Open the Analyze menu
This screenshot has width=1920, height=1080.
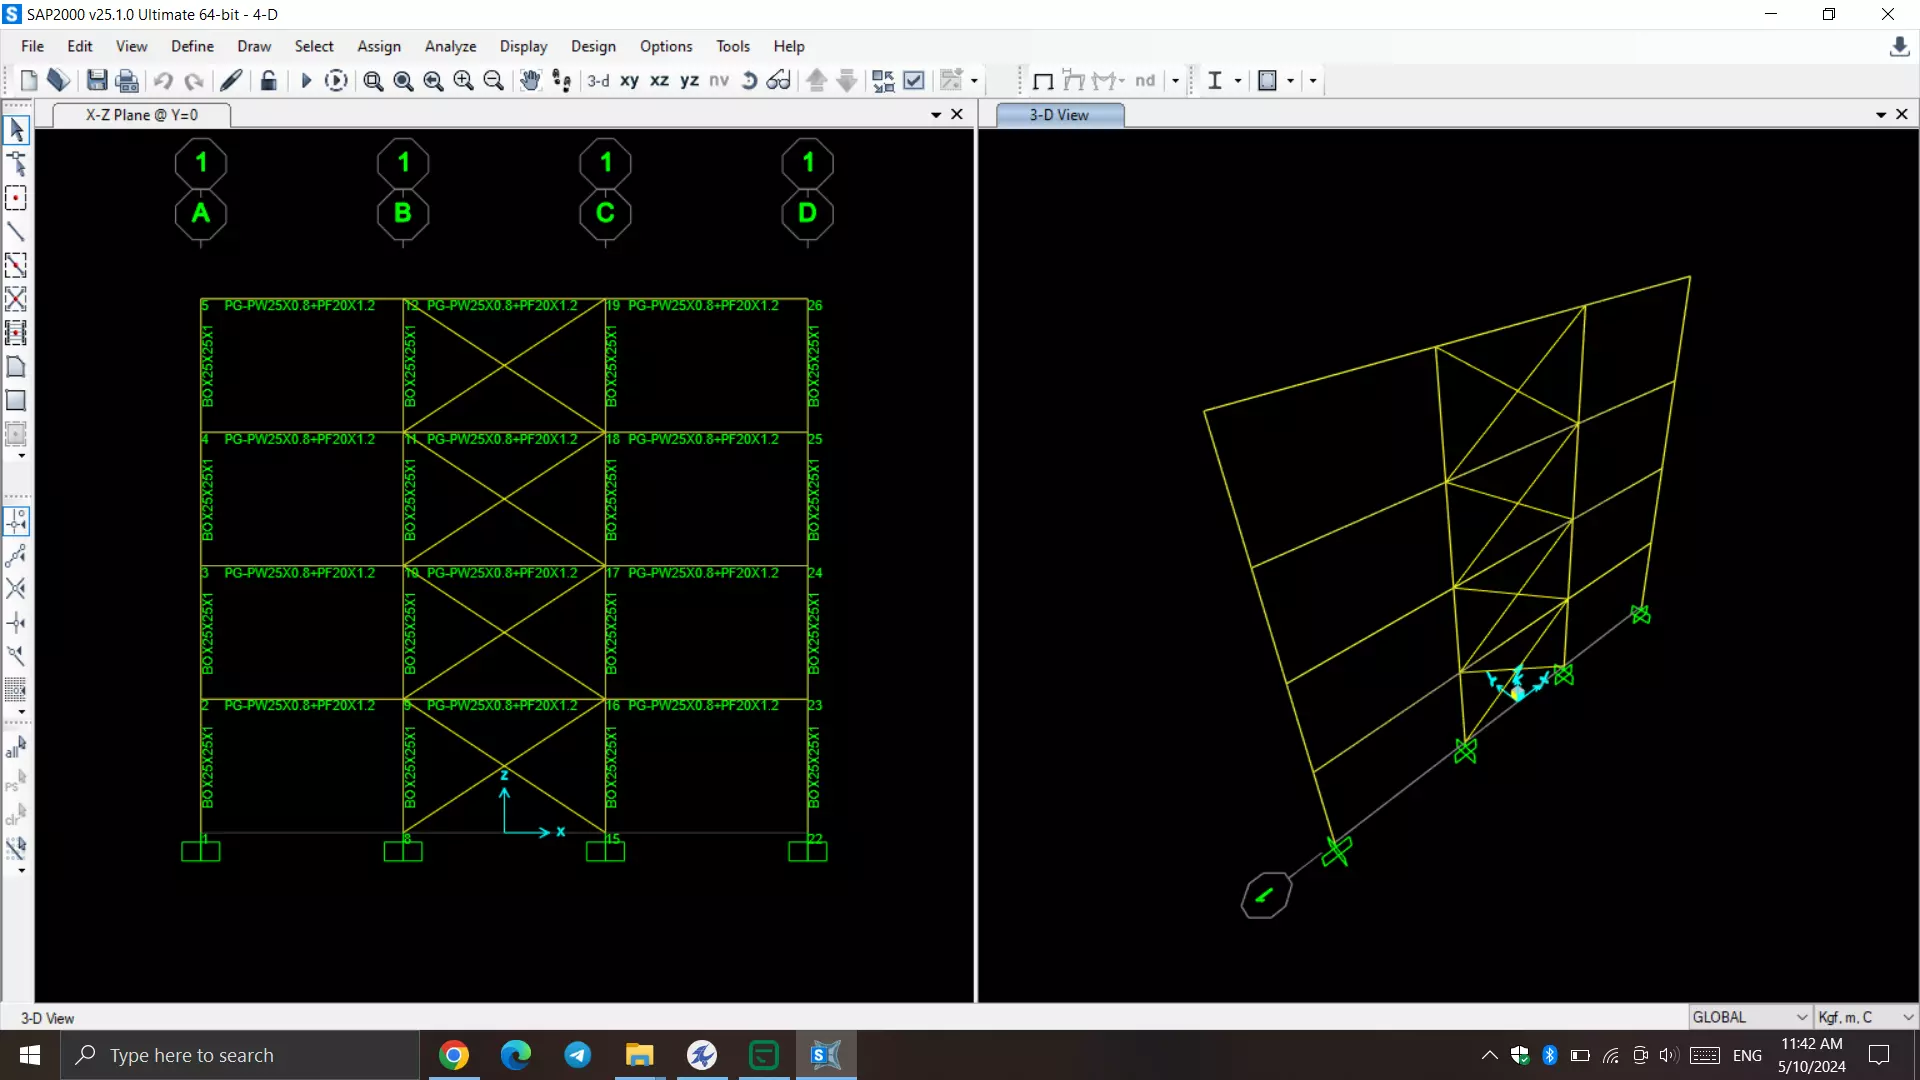450,46
